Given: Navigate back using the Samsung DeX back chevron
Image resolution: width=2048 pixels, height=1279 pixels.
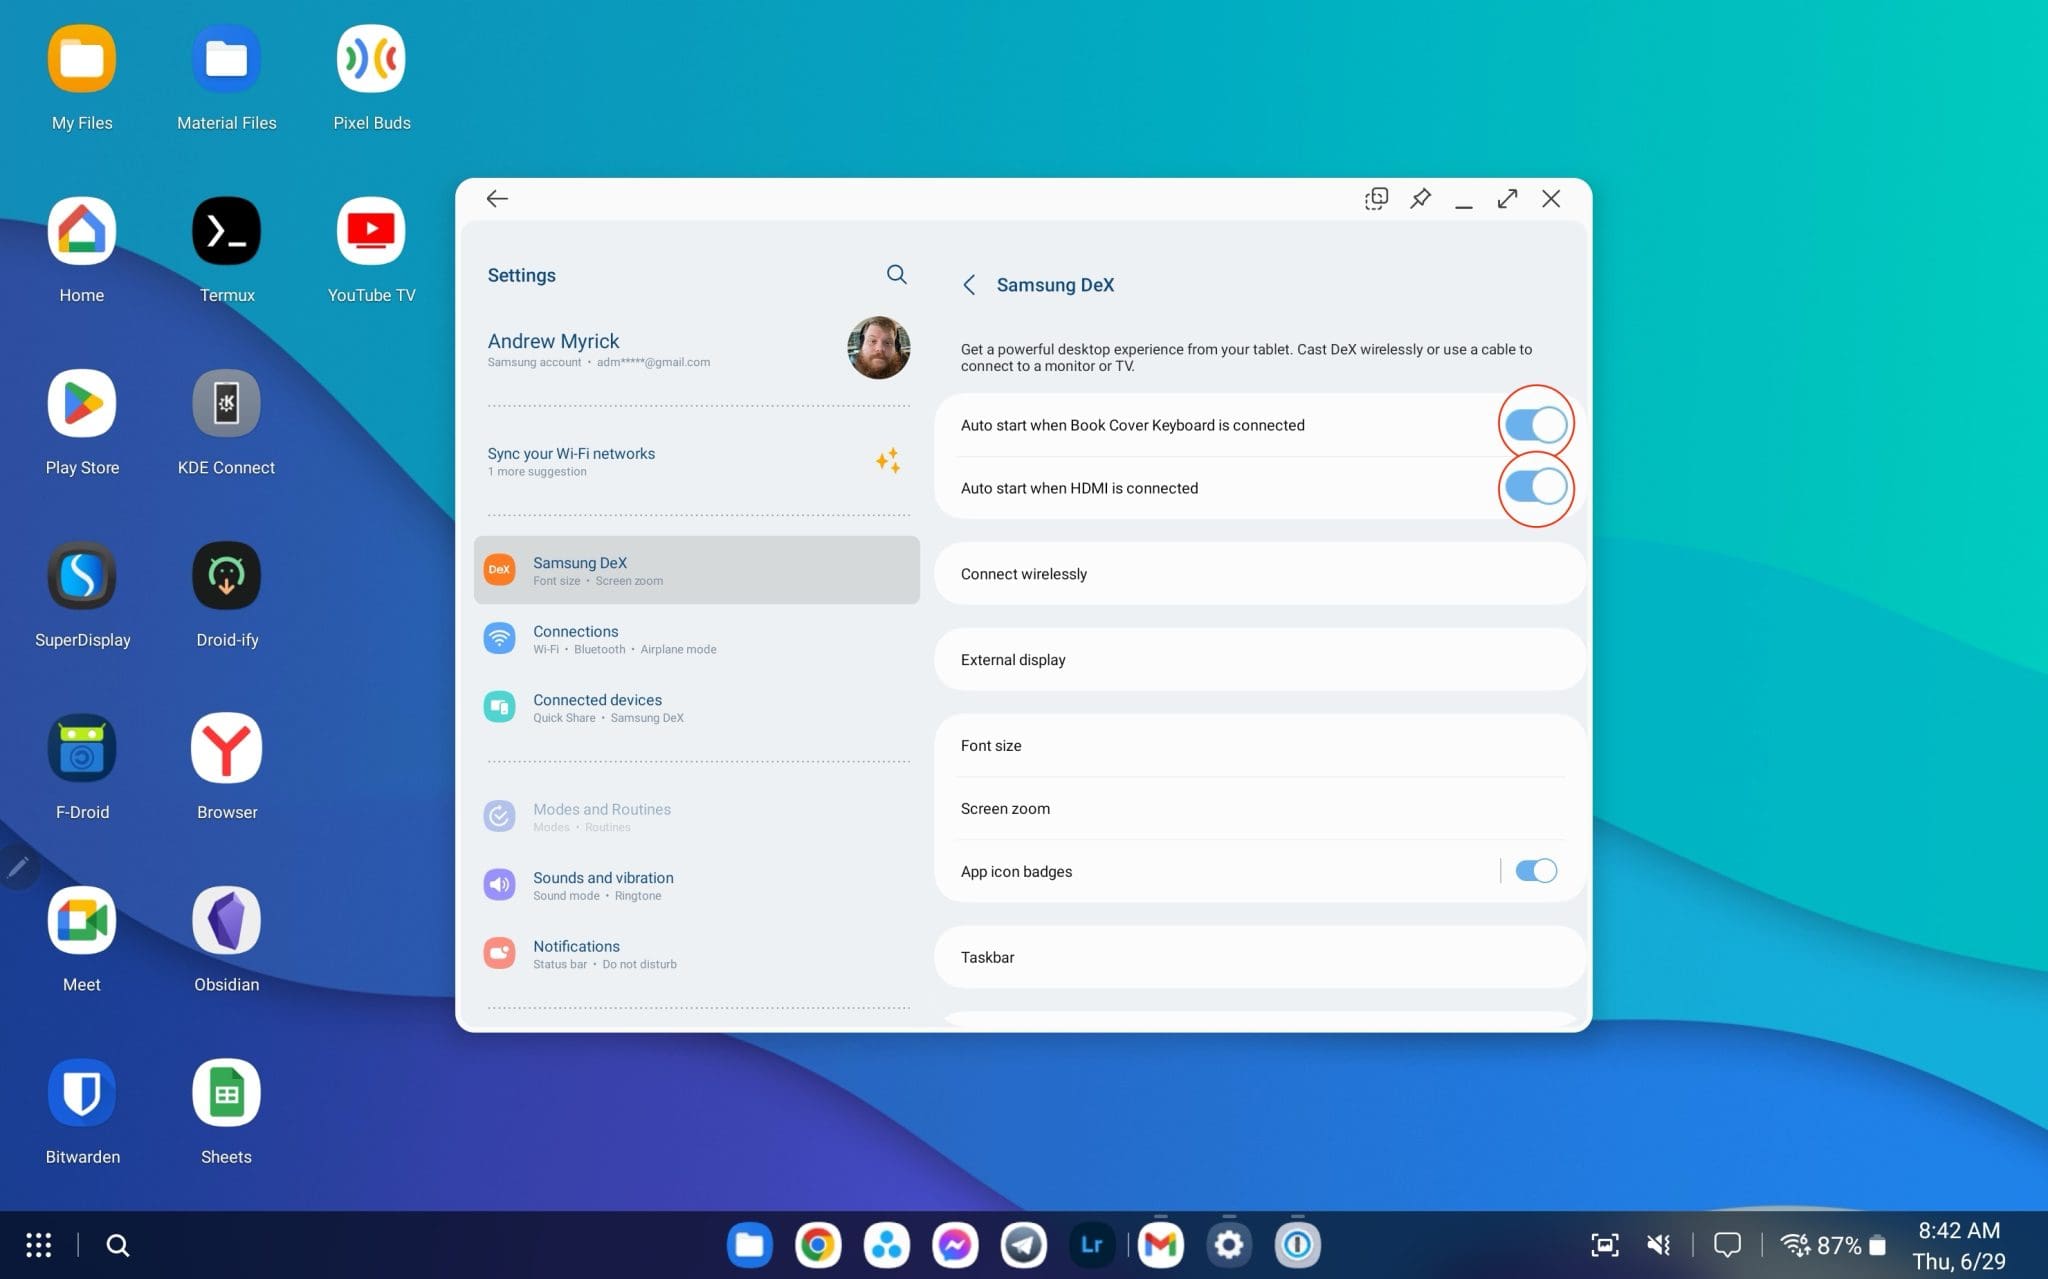Looking at the screenshot, I should [969, 285].
